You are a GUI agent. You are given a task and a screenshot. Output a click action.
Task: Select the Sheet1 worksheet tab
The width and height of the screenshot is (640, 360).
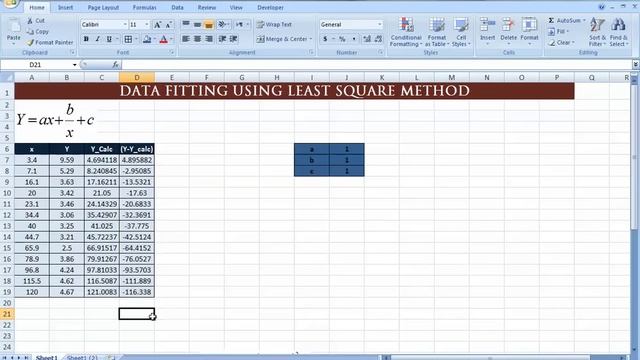[47, 357]
